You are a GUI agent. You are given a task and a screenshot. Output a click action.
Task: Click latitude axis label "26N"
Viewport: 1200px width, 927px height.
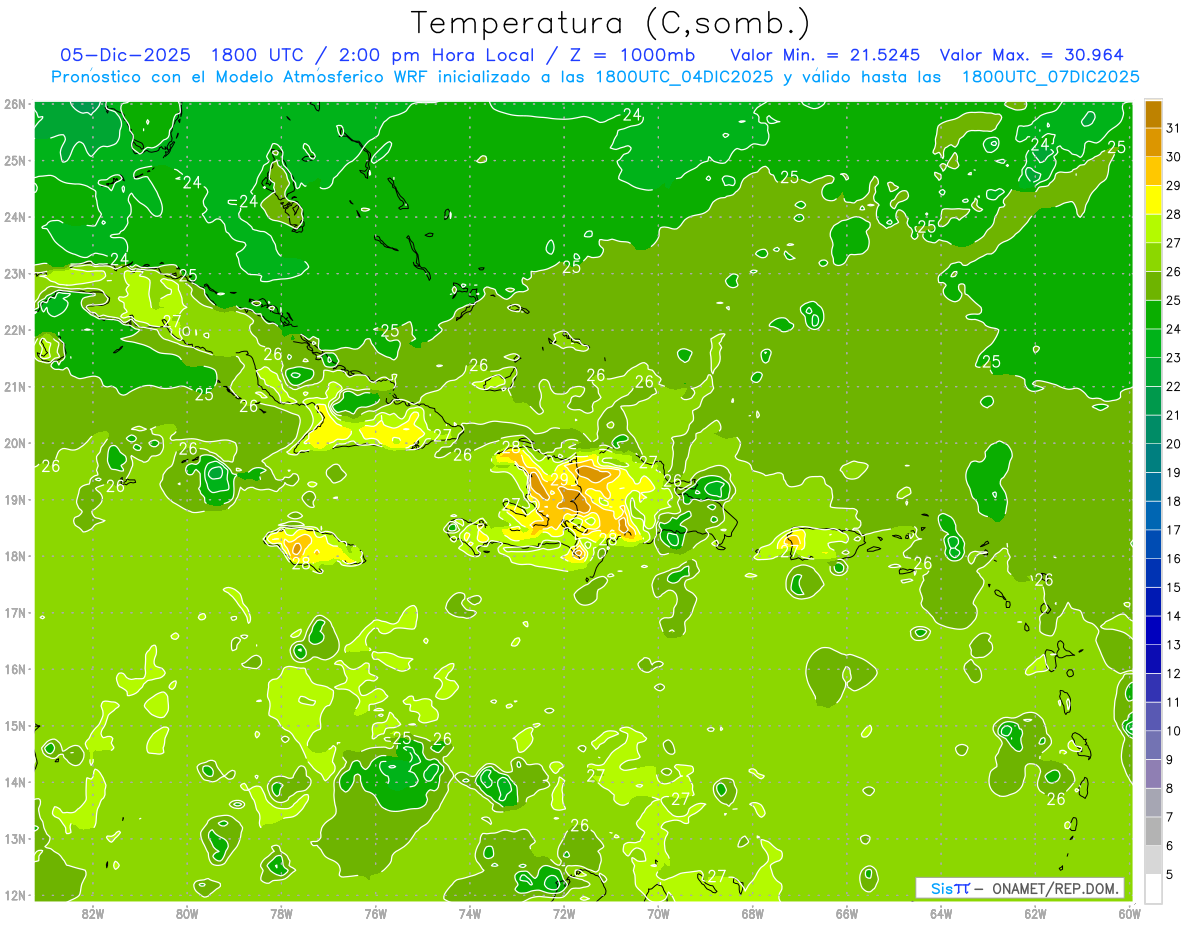[15, 104]
